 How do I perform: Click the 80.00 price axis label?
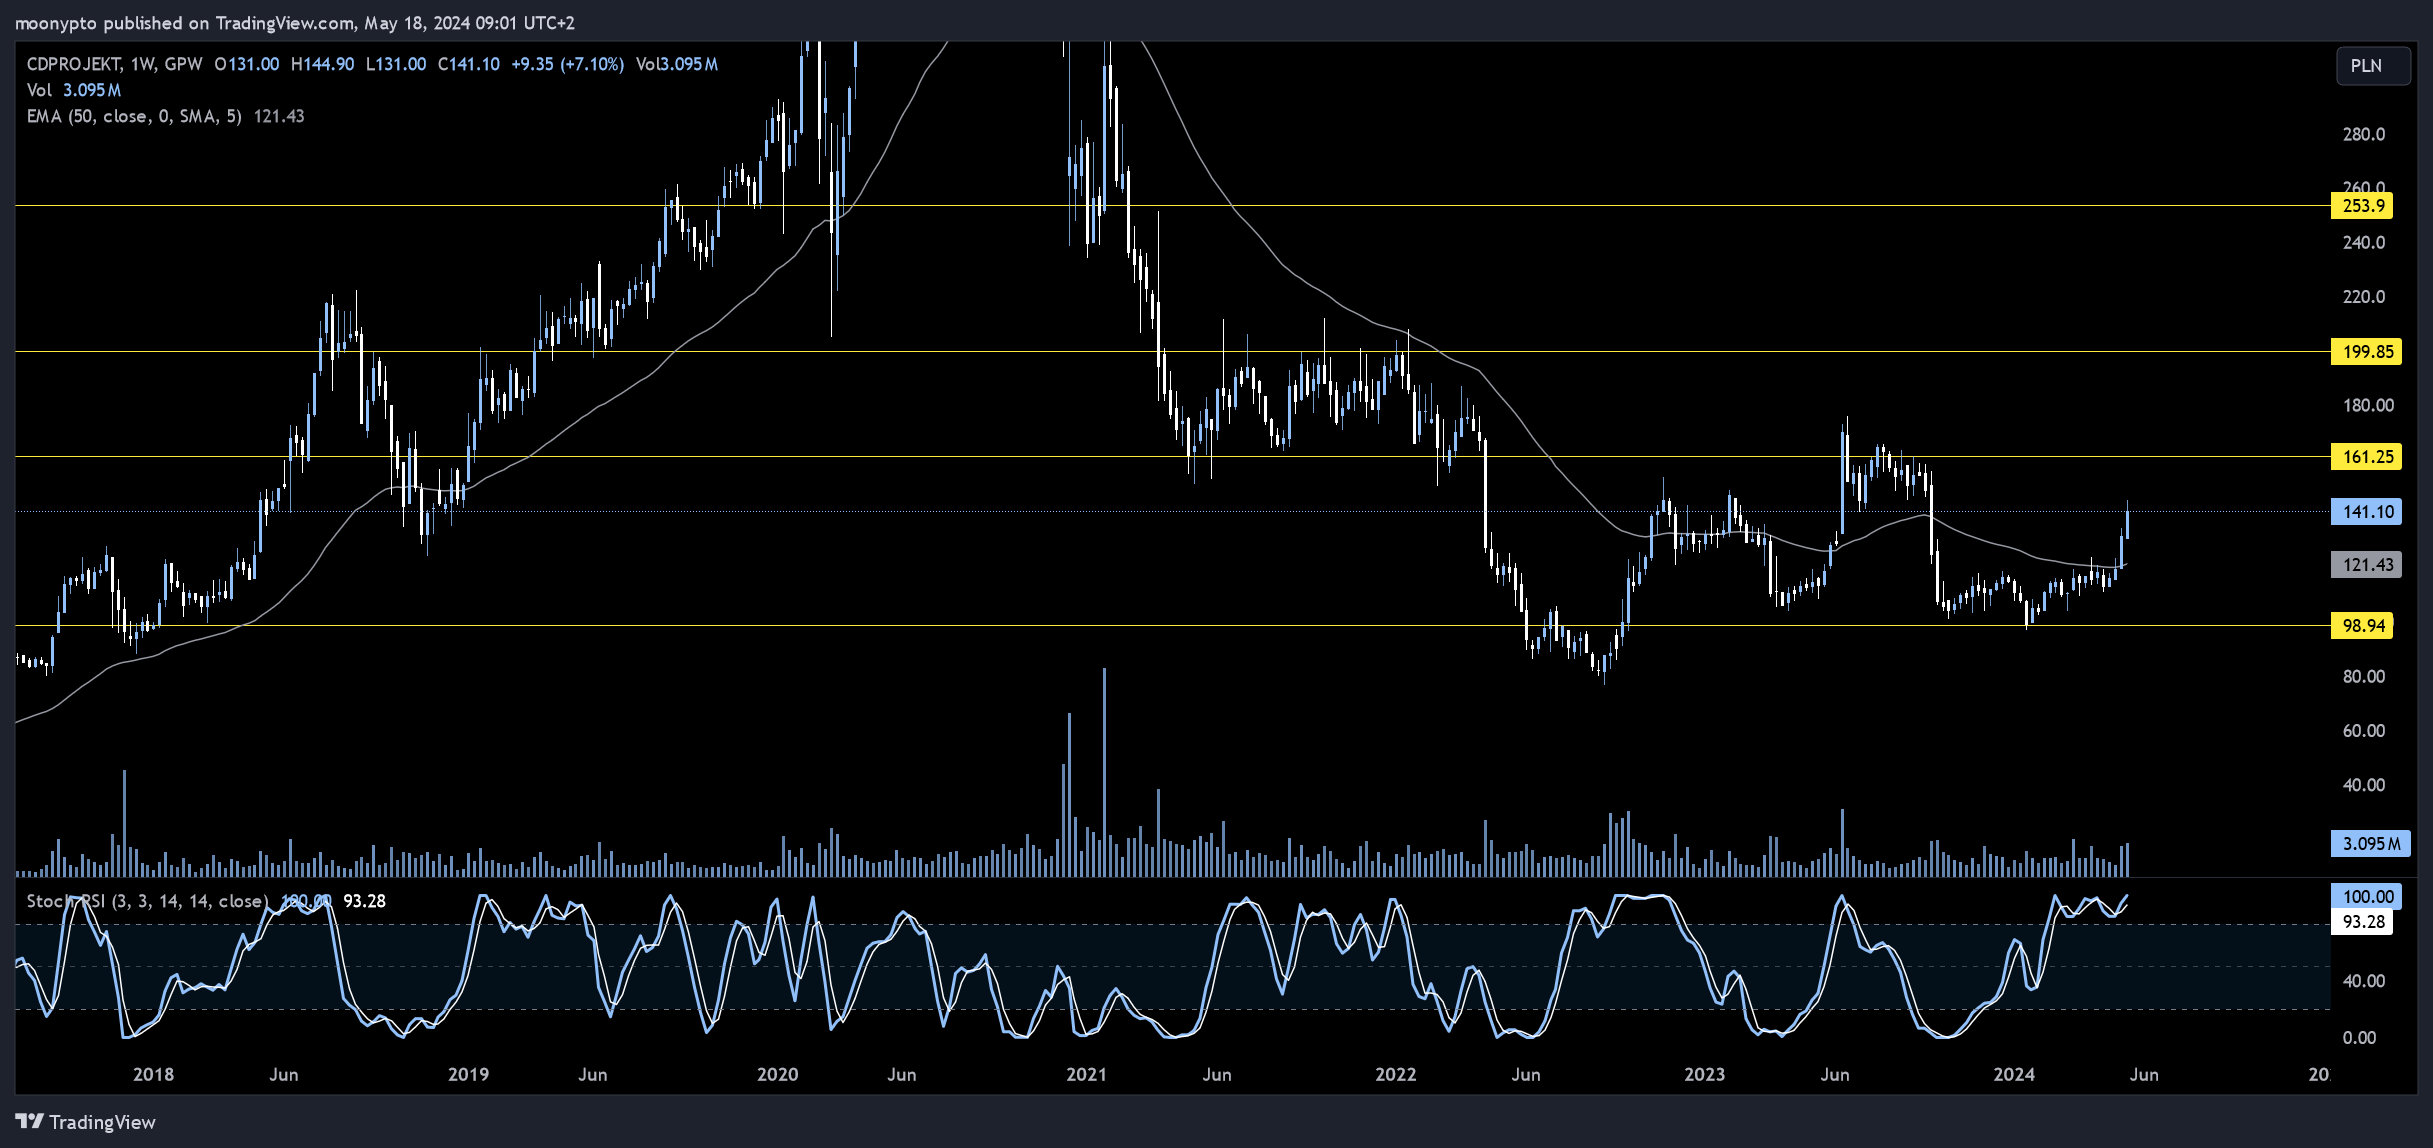click(2364, 677)
